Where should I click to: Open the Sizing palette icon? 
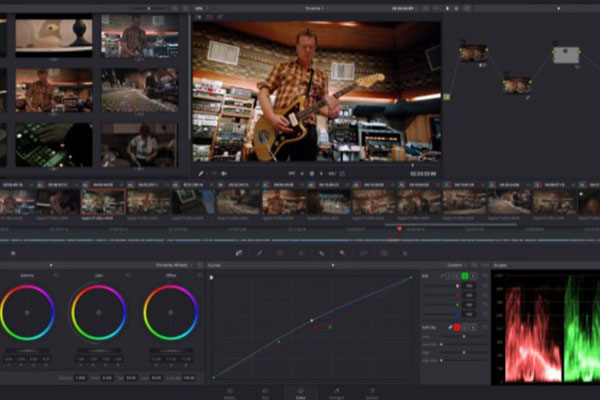coord(364,253)
